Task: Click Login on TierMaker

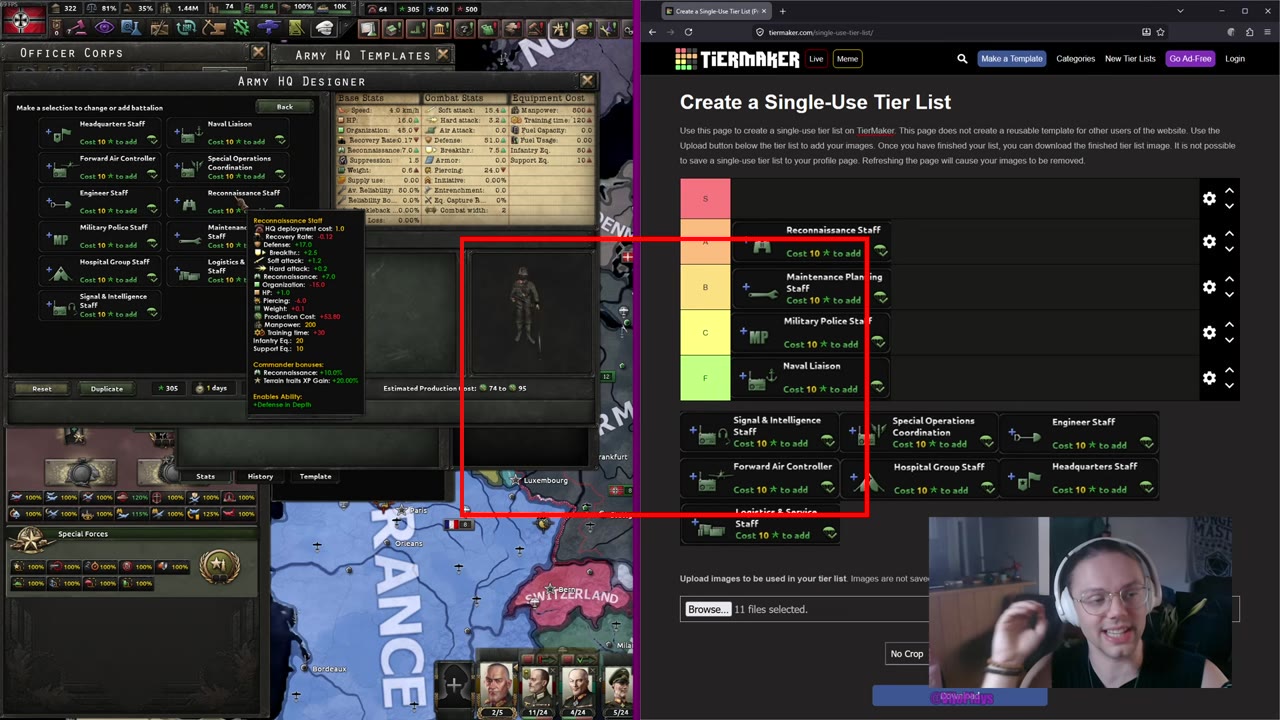Action: [x=1235, y=59]
